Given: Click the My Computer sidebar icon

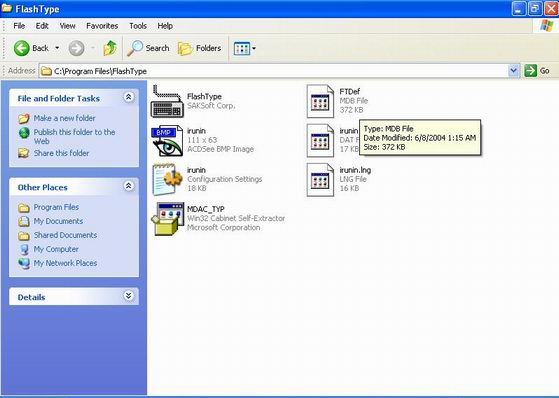Looking at the screenshot, I should (x=24, y=249).
